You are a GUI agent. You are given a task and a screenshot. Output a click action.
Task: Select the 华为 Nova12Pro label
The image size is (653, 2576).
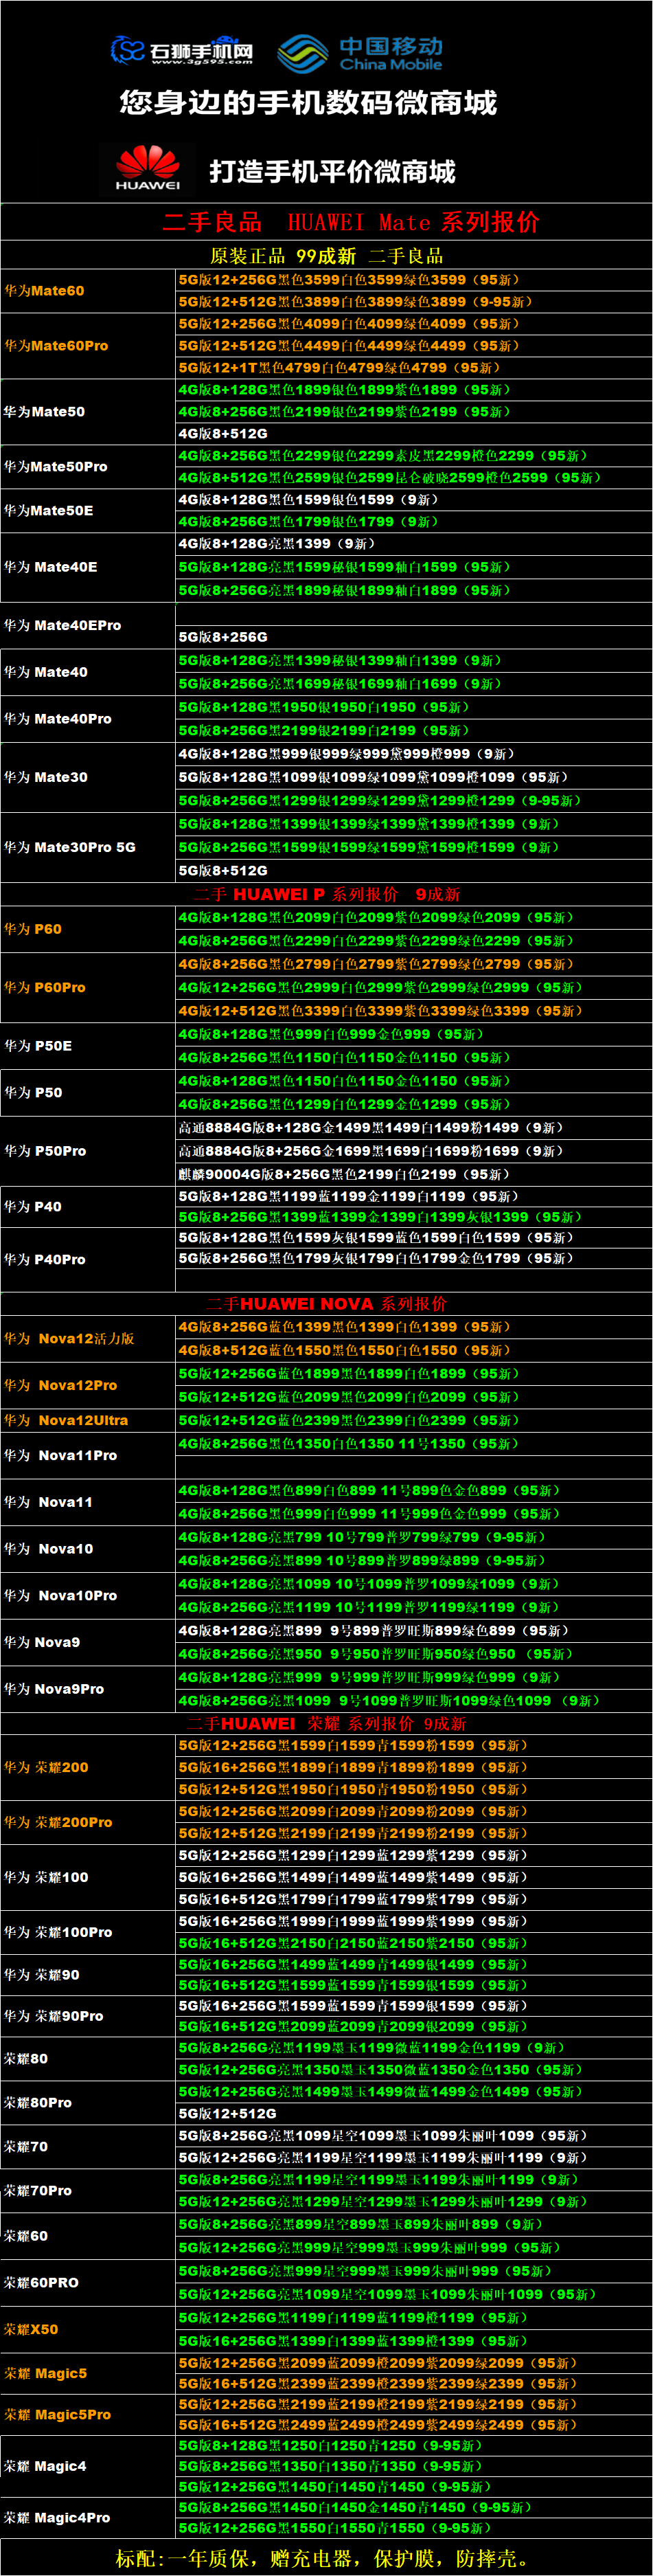pos(61,1386)
